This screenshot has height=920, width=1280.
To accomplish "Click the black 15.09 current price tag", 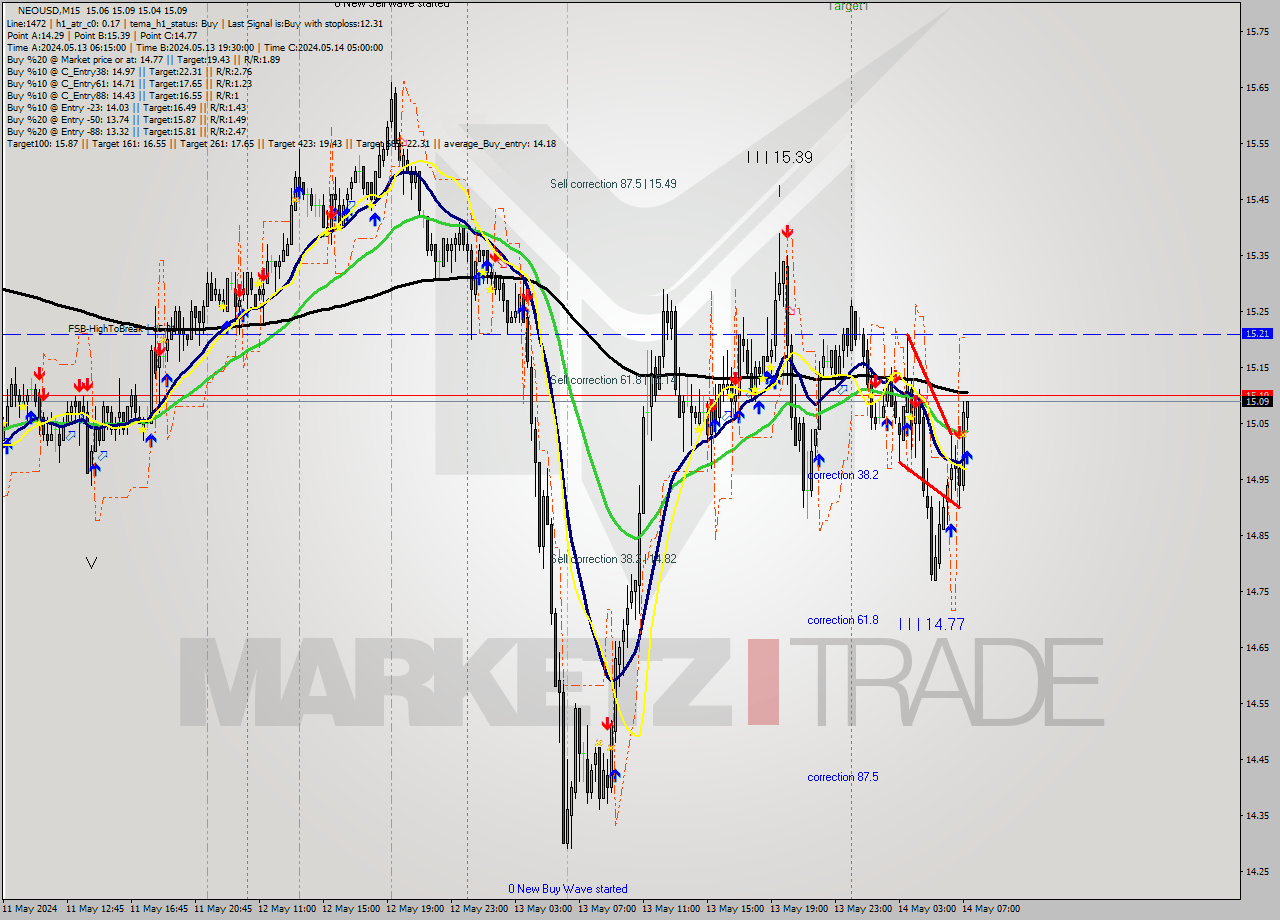I will (x=1257, y=401).
